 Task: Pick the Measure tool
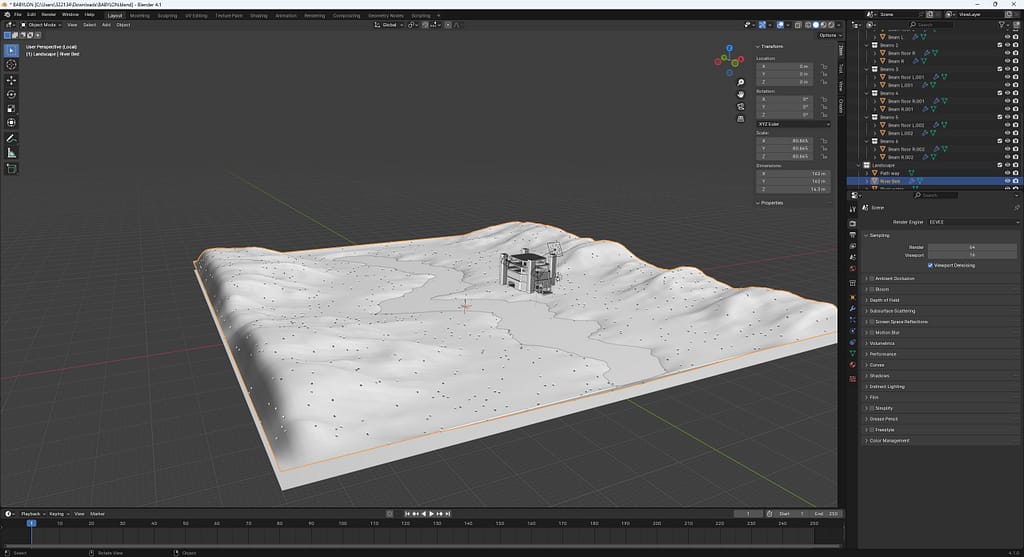click(x=11, y=153)
